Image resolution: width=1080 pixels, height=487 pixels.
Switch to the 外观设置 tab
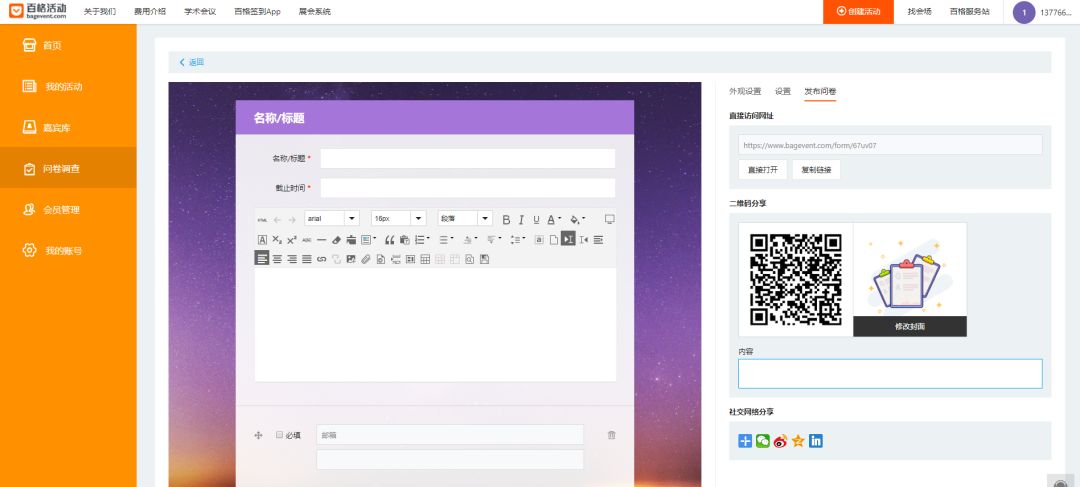click(745, 91)
